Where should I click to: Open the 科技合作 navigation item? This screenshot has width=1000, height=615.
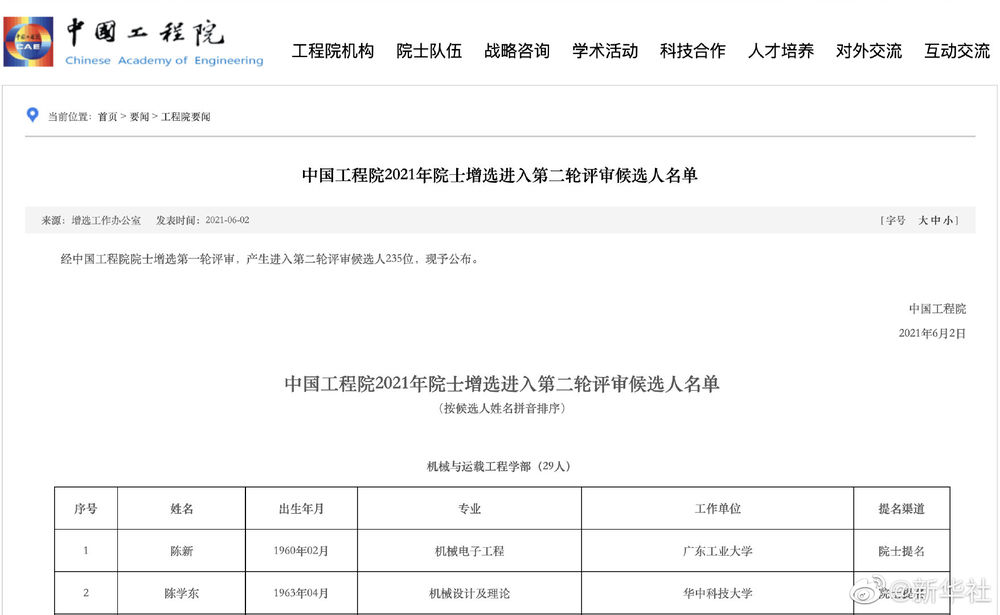(x=693, y=51)
